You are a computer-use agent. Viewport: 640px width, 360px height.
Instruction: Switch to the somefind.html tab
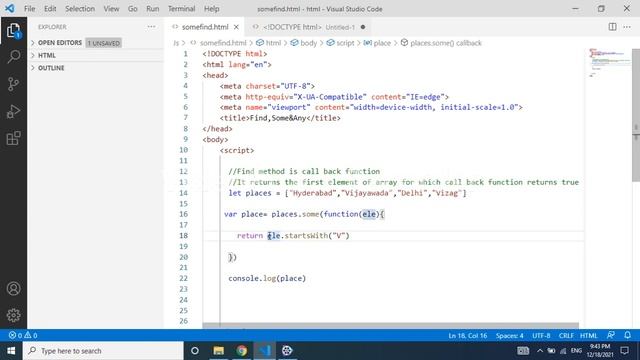point(205,27)
